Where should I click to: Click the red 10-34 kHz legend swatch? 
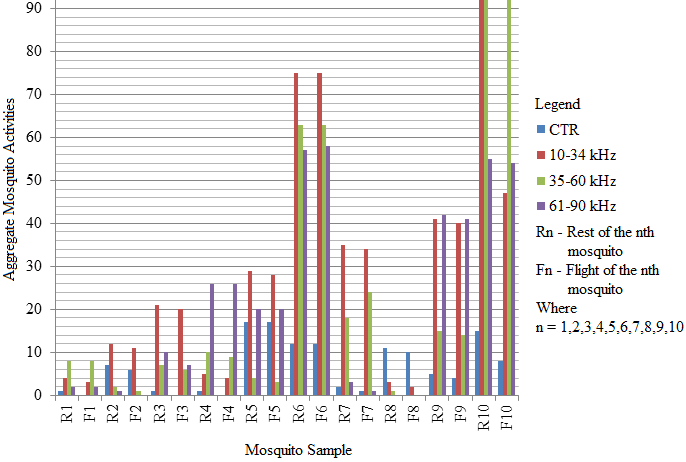(x=541, y=155)
